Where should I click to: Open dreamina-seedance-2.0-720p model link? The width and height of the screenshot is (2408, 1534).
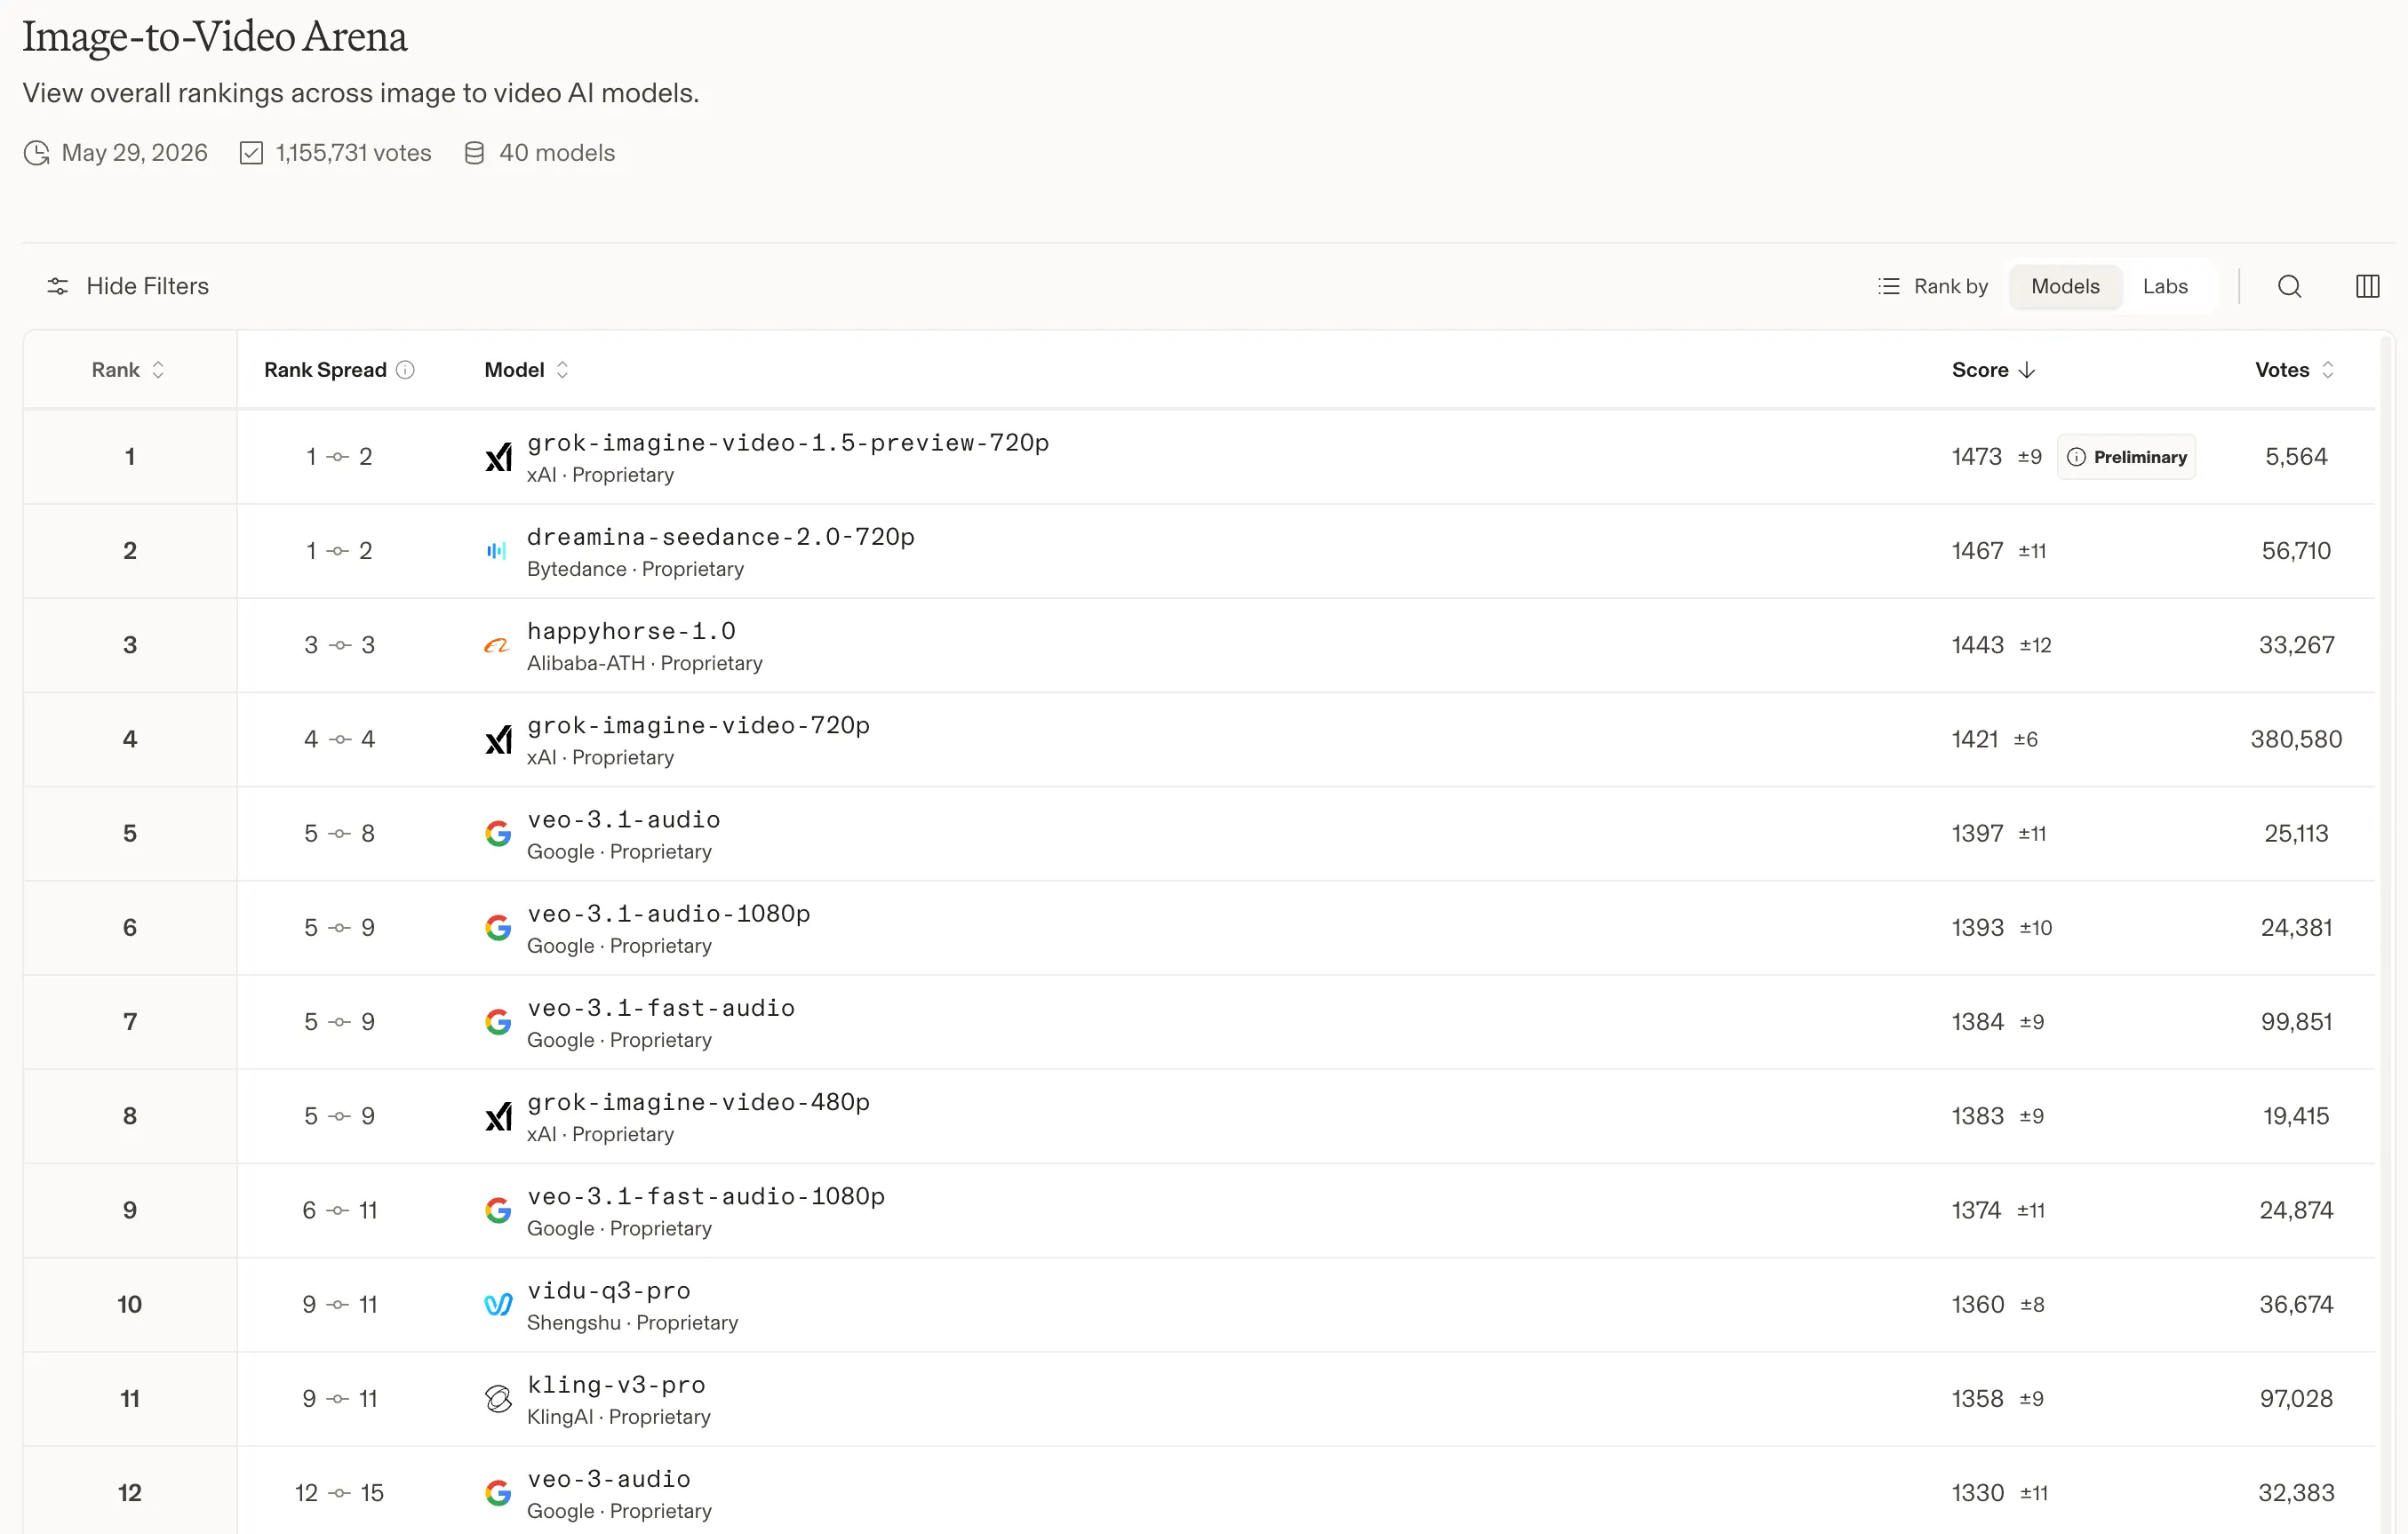720,537
